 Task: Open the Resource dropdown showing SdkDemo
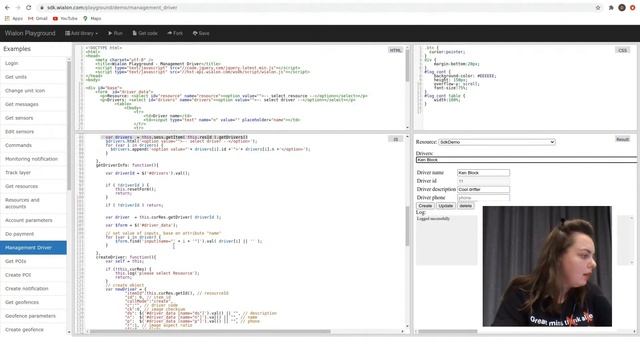[497, 142]
